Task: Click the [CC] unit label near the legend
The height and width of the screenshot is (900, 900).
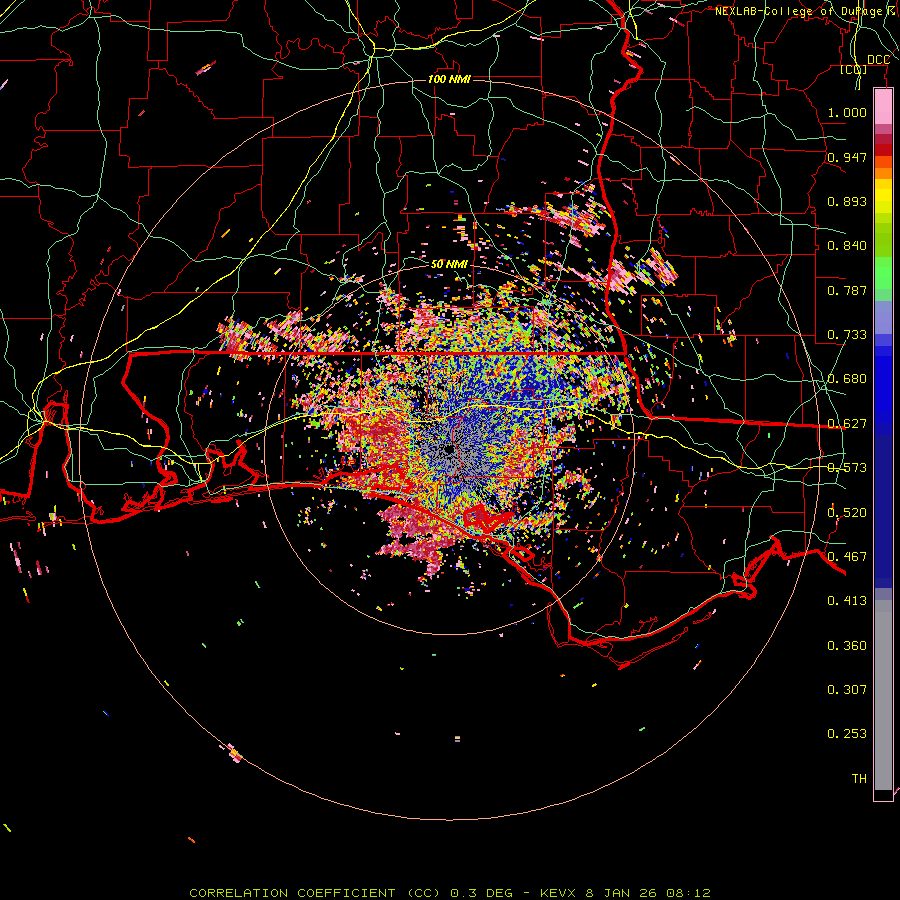Action: tap(853, 69)
